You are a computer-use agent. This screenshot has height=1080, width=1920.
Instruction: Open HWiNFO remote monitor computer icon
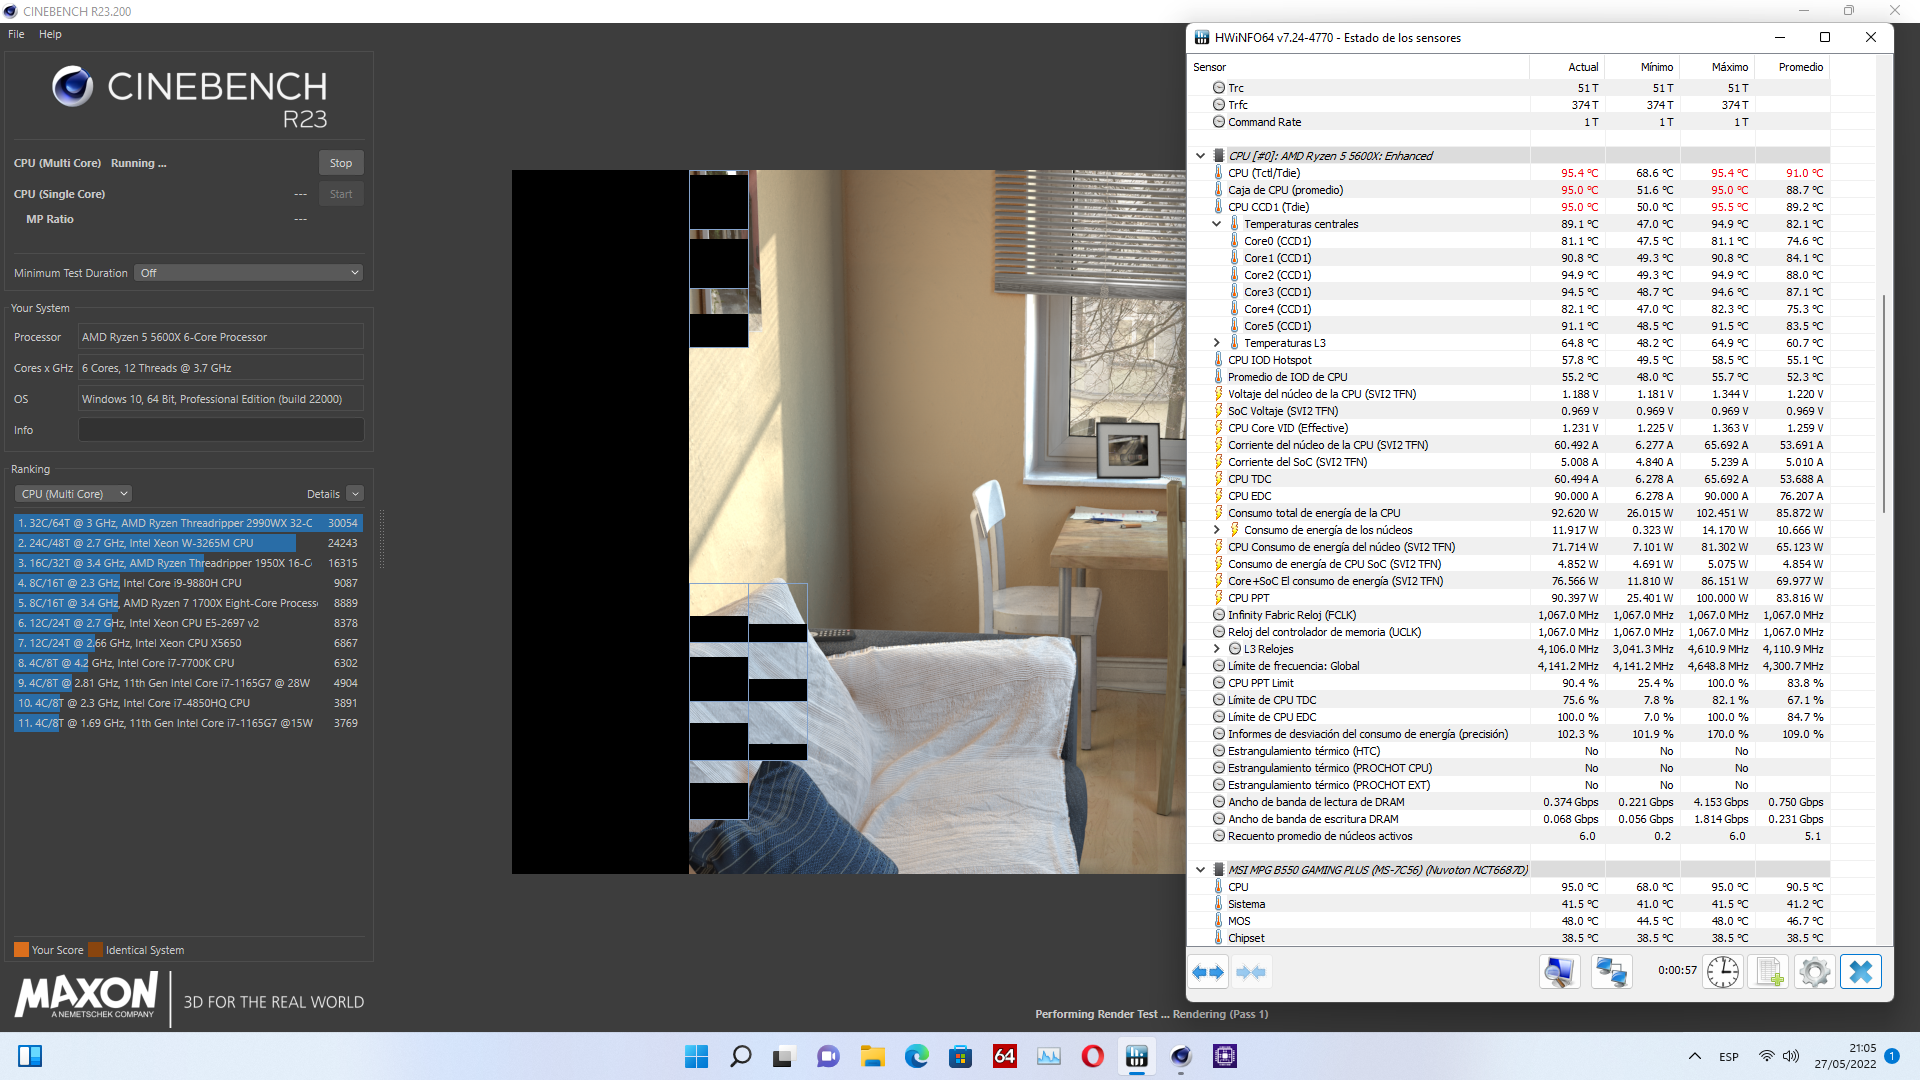click(x=1559, y=972)
